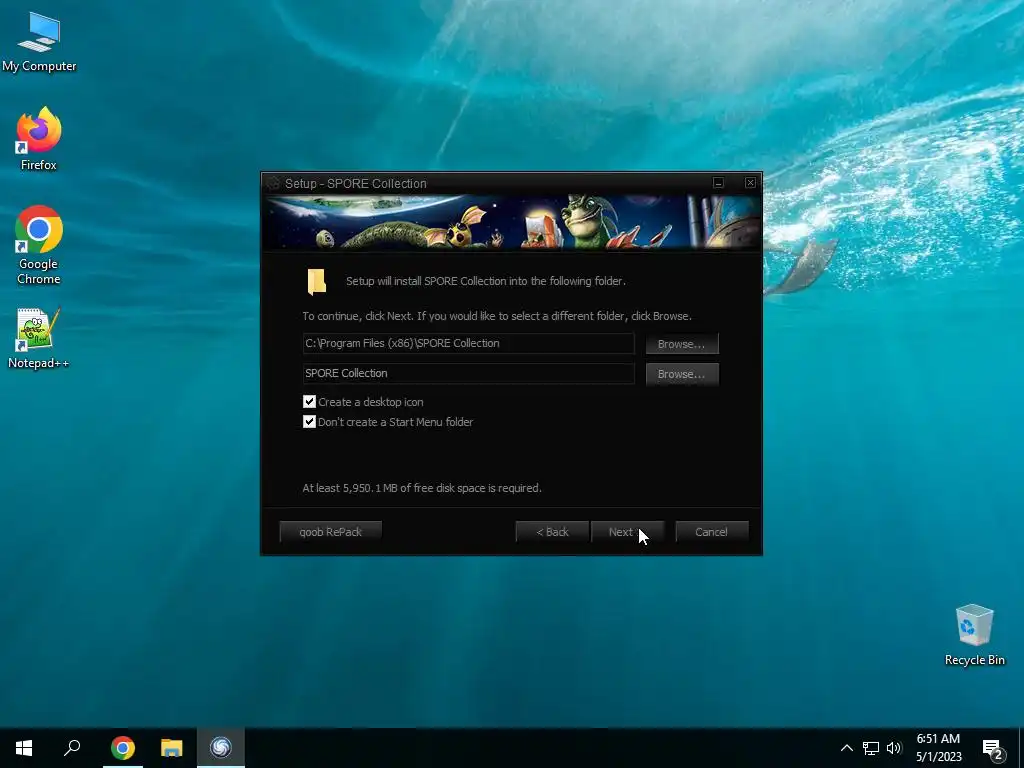Minimize the setup window
This screenshot has width=1024, height=768.
[718, 183]
